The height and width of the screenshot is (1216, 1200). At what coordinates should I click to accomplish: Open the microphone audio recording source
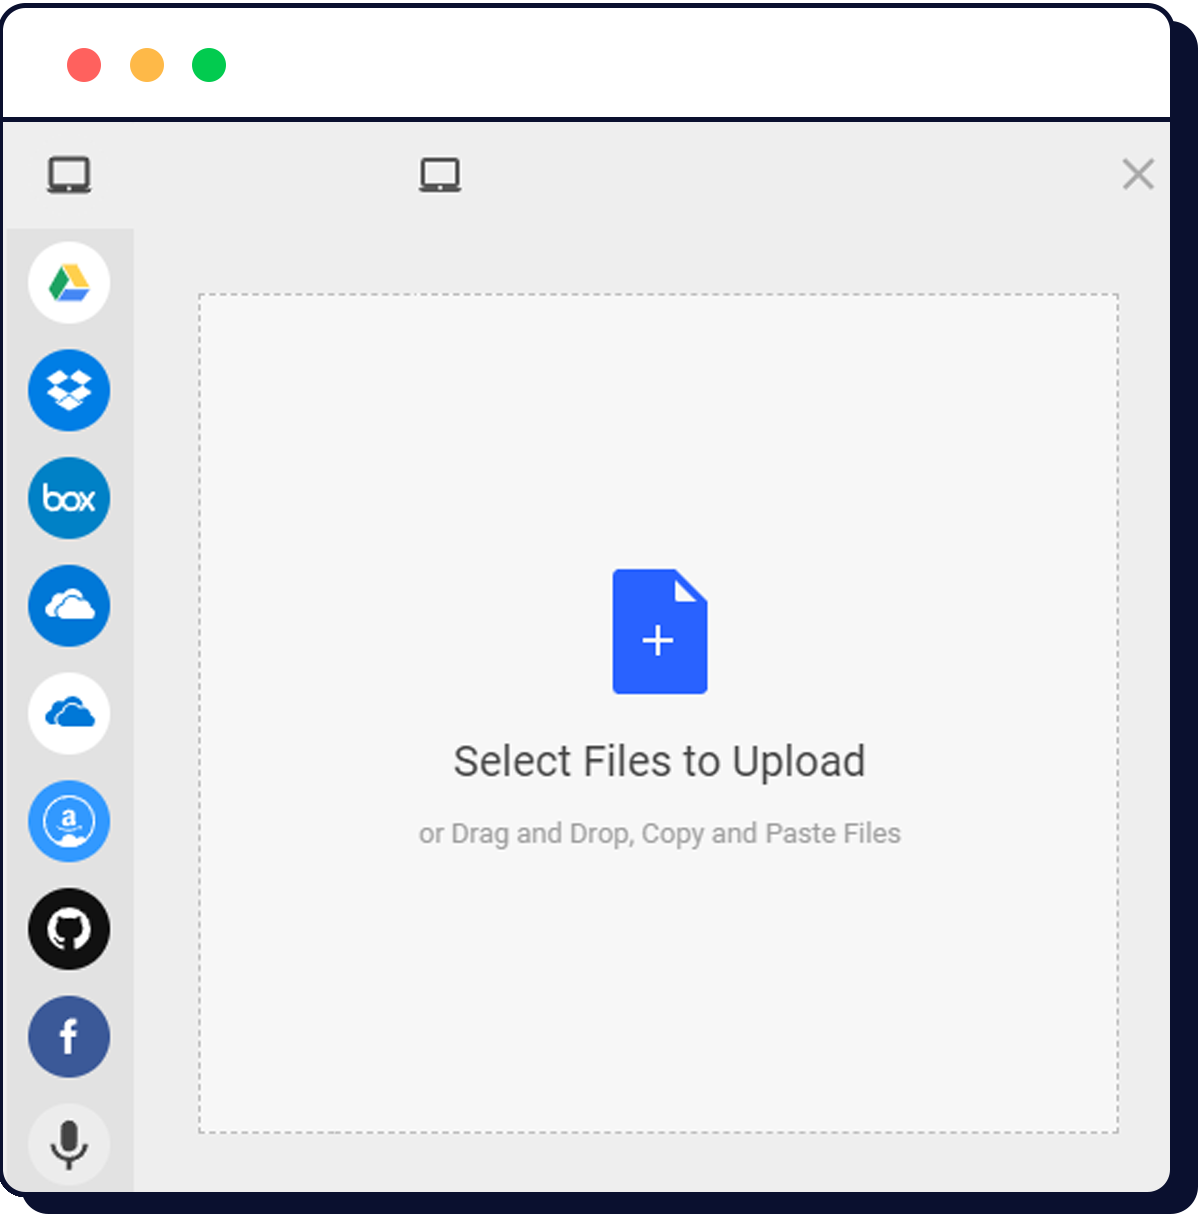68,1144
